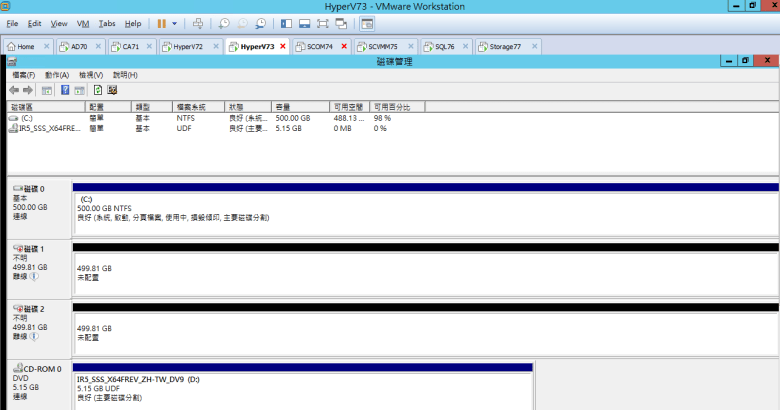Viewport: 780px width, 410px height.
Task: Click the back arrow in Disk Management toolbar
Action: point(14,90)
